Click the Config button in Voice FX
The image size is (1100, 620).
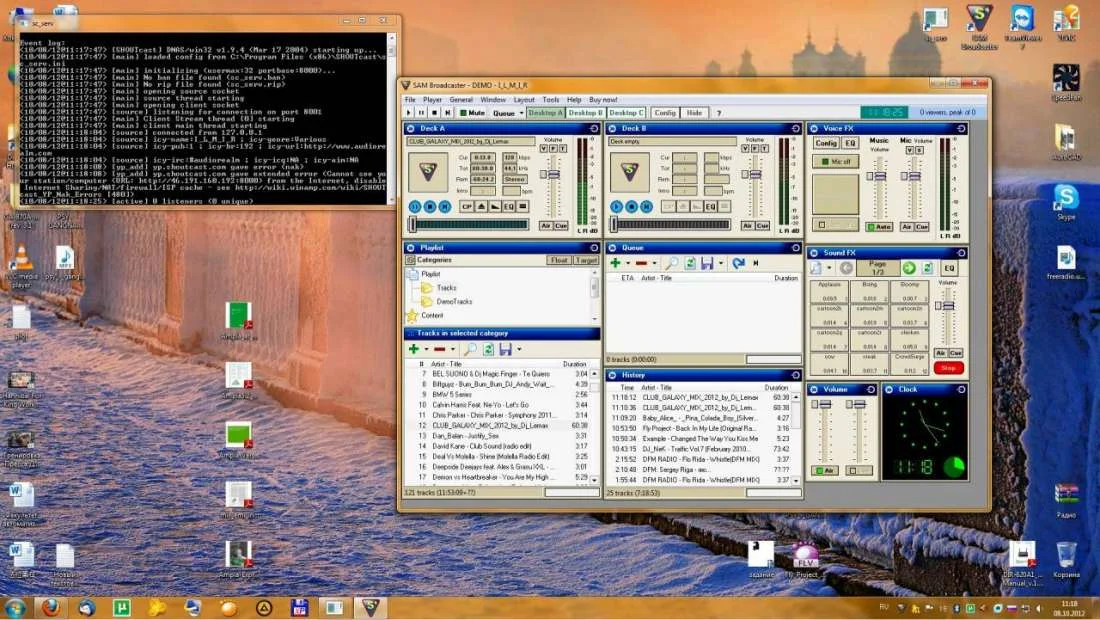826,143
